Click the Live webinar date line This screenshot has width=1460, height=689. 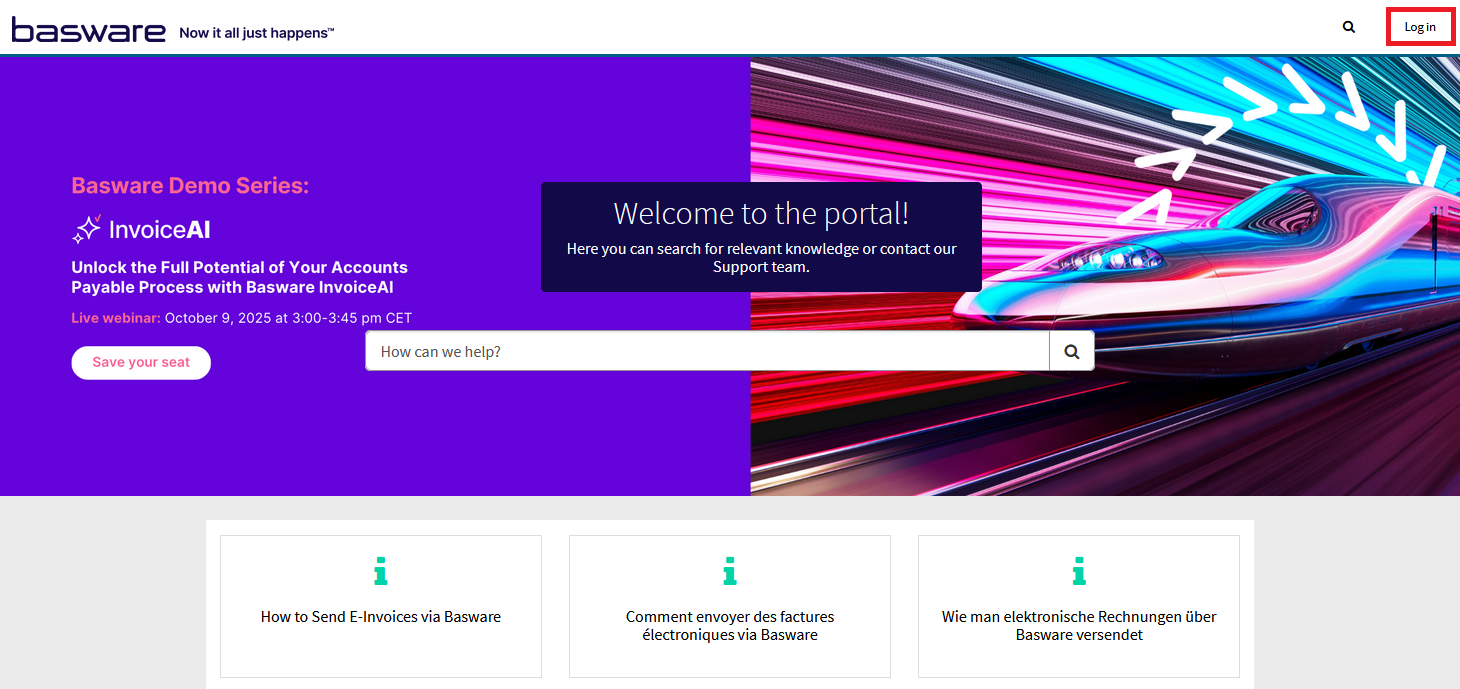click(241, 318)
